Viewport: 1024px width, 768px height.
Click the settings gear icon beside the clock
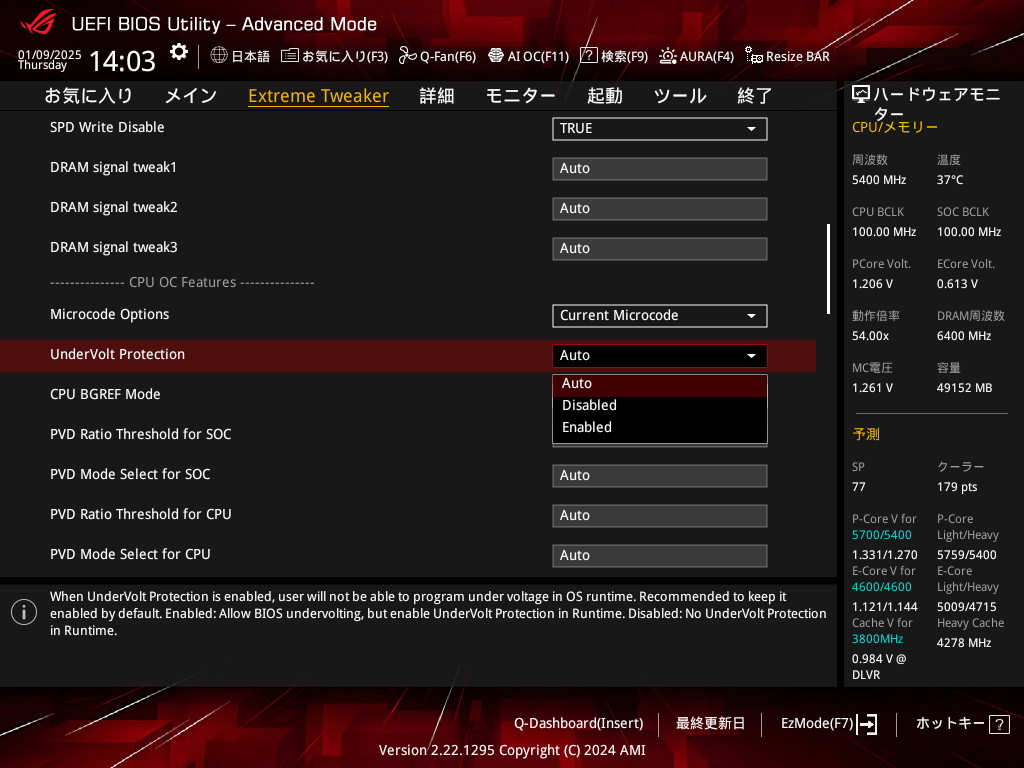pos(178,52)
